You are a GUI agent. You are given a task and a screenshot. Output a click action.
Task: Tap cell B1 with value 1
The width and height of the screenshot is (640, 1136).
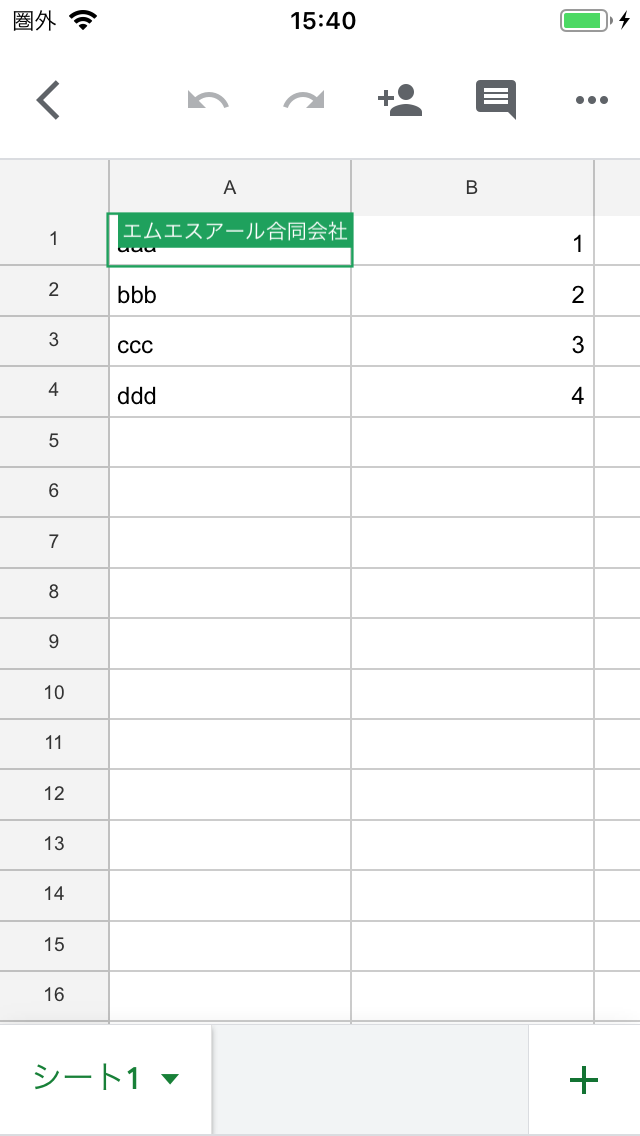[x=472, y=244]
